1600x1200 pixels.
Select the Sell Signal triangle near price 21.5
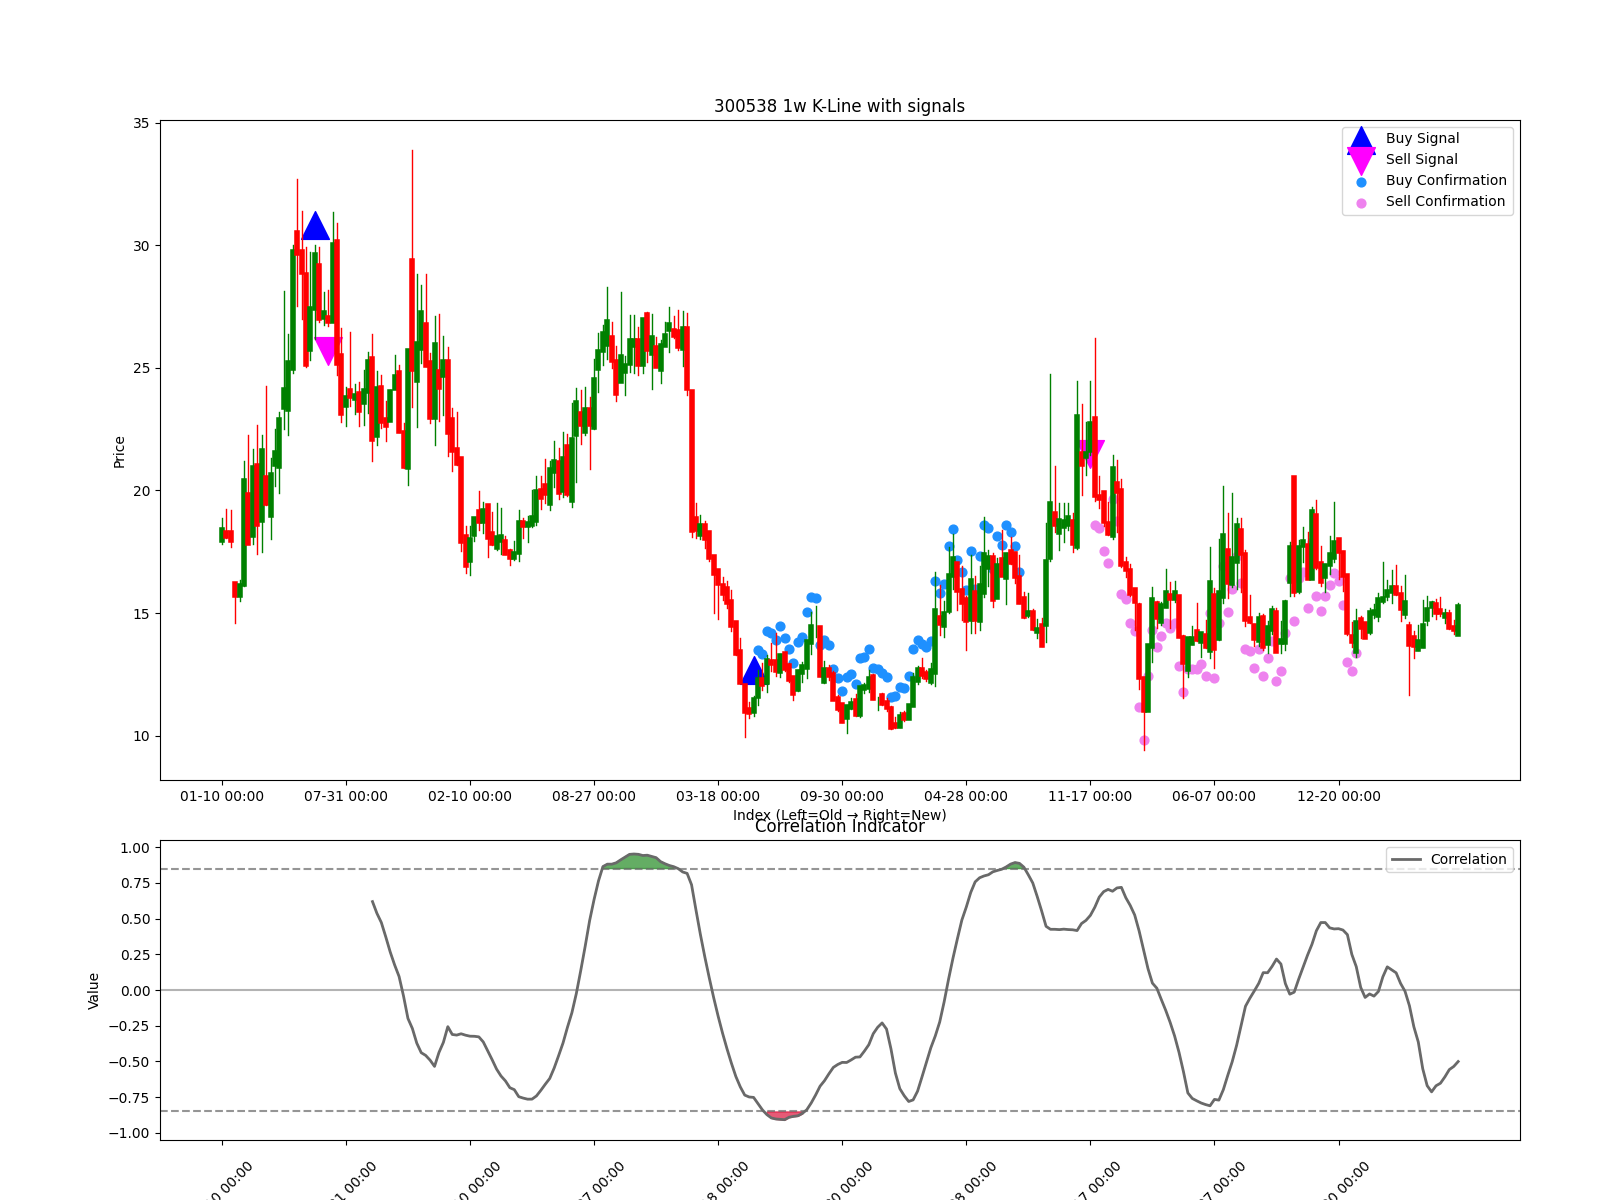1091,454
